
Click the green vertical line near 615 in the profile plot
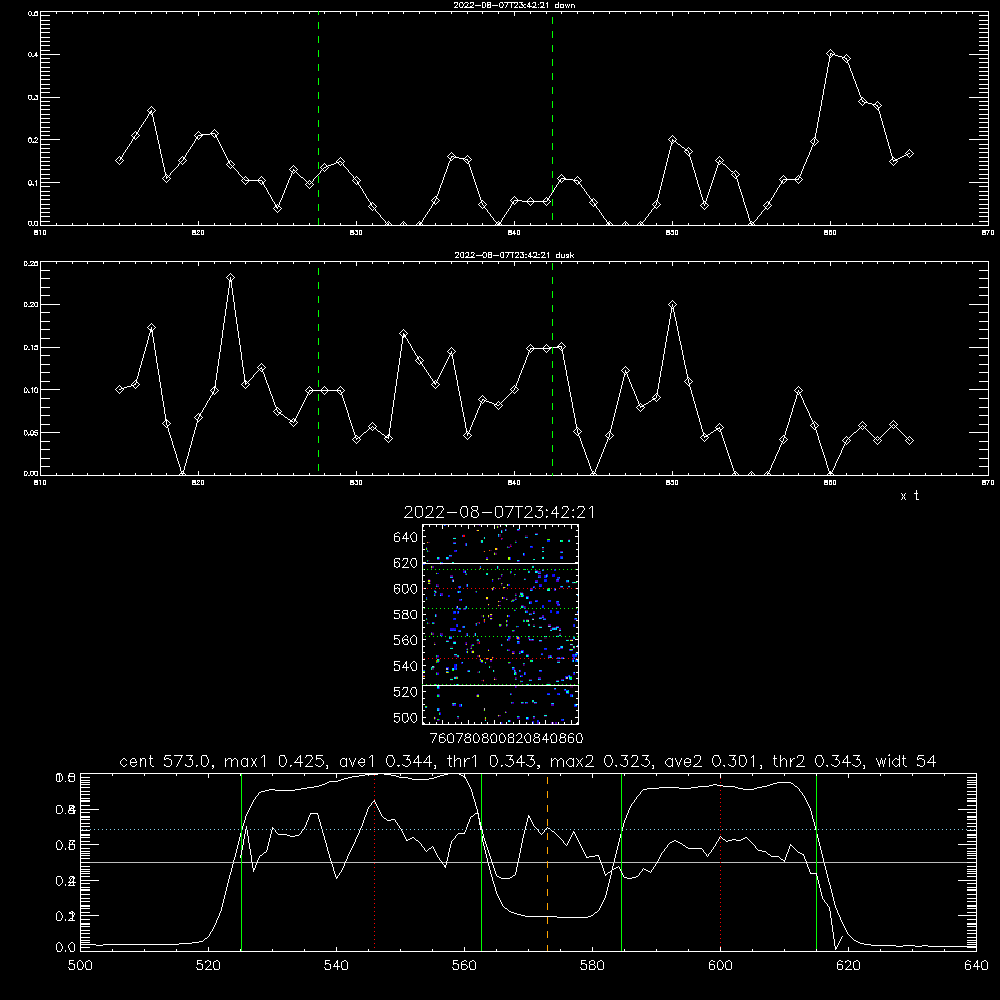tap(817, 862)
